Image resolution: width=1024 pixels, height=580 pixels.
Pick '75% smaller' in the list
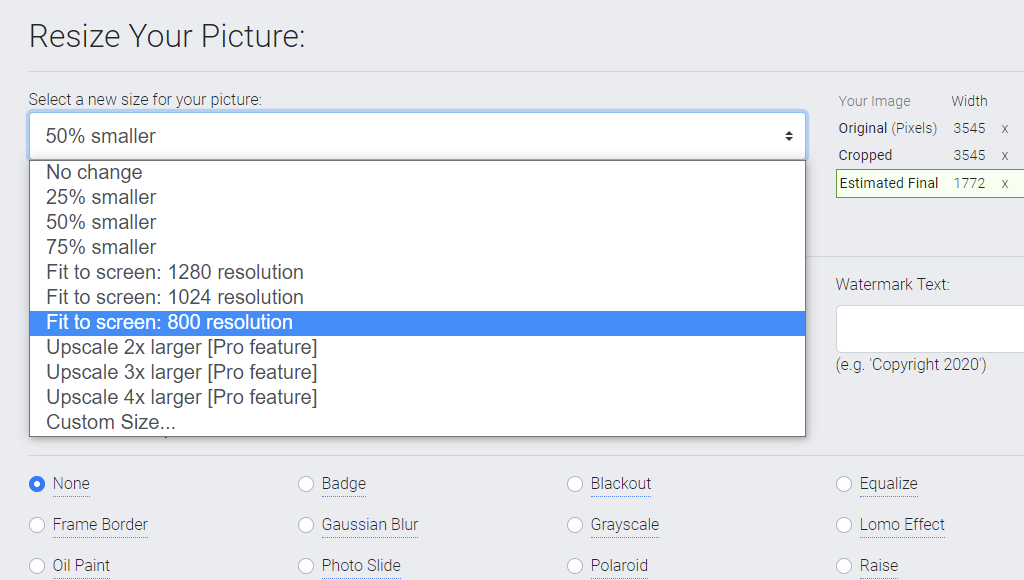pos(417,248)
